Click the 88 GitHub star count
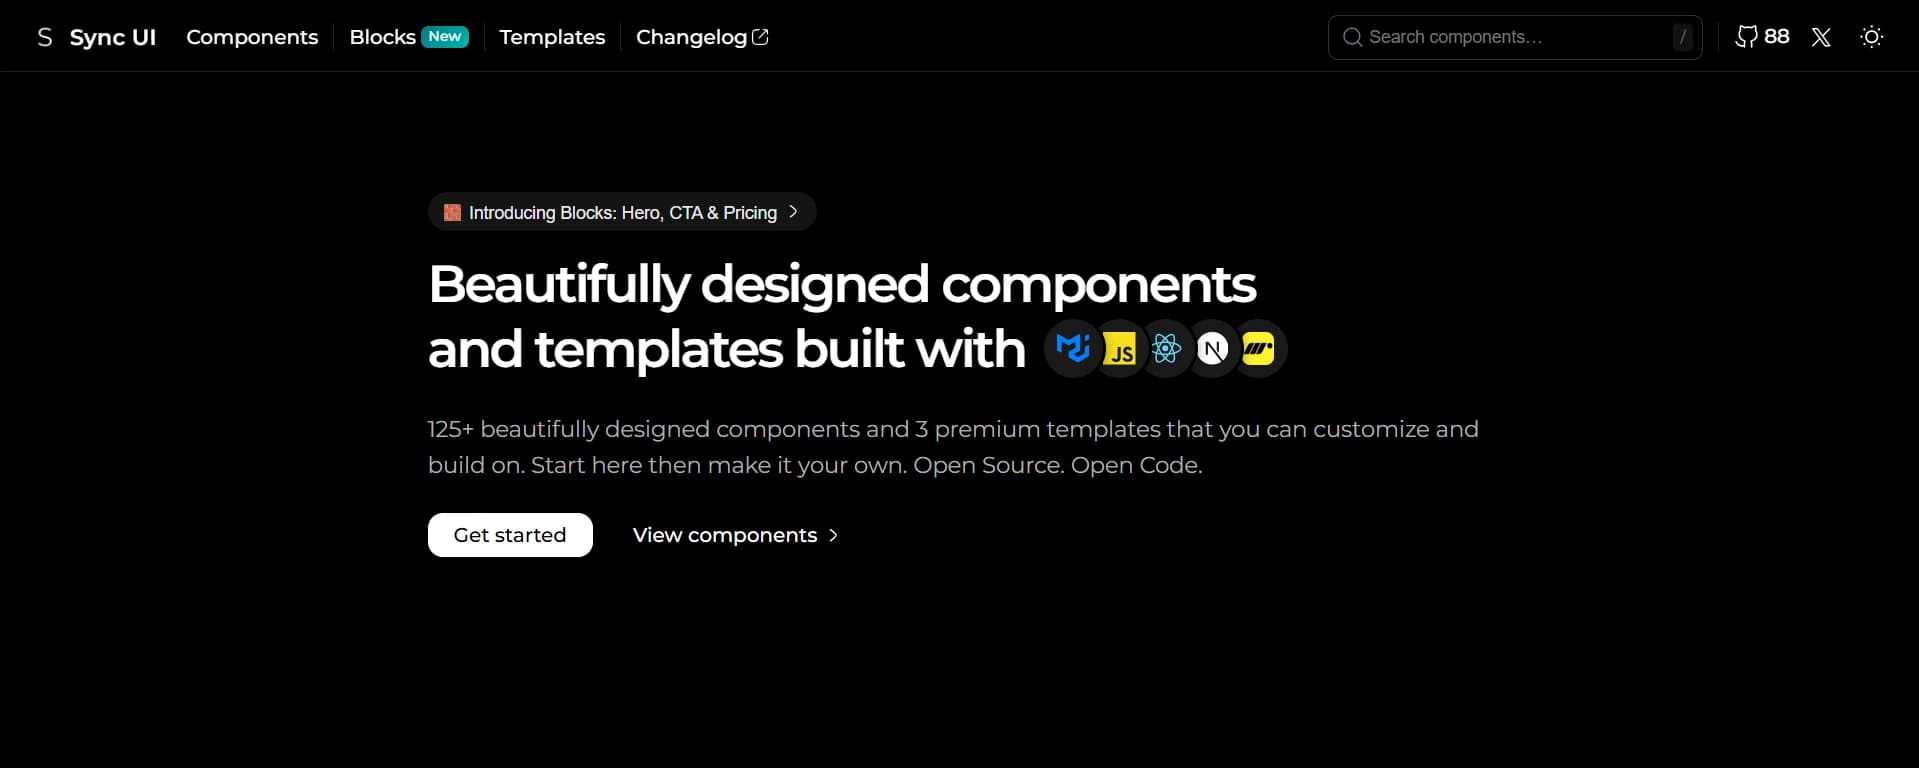The image size is (1919, 768). tap(1777, 36)
